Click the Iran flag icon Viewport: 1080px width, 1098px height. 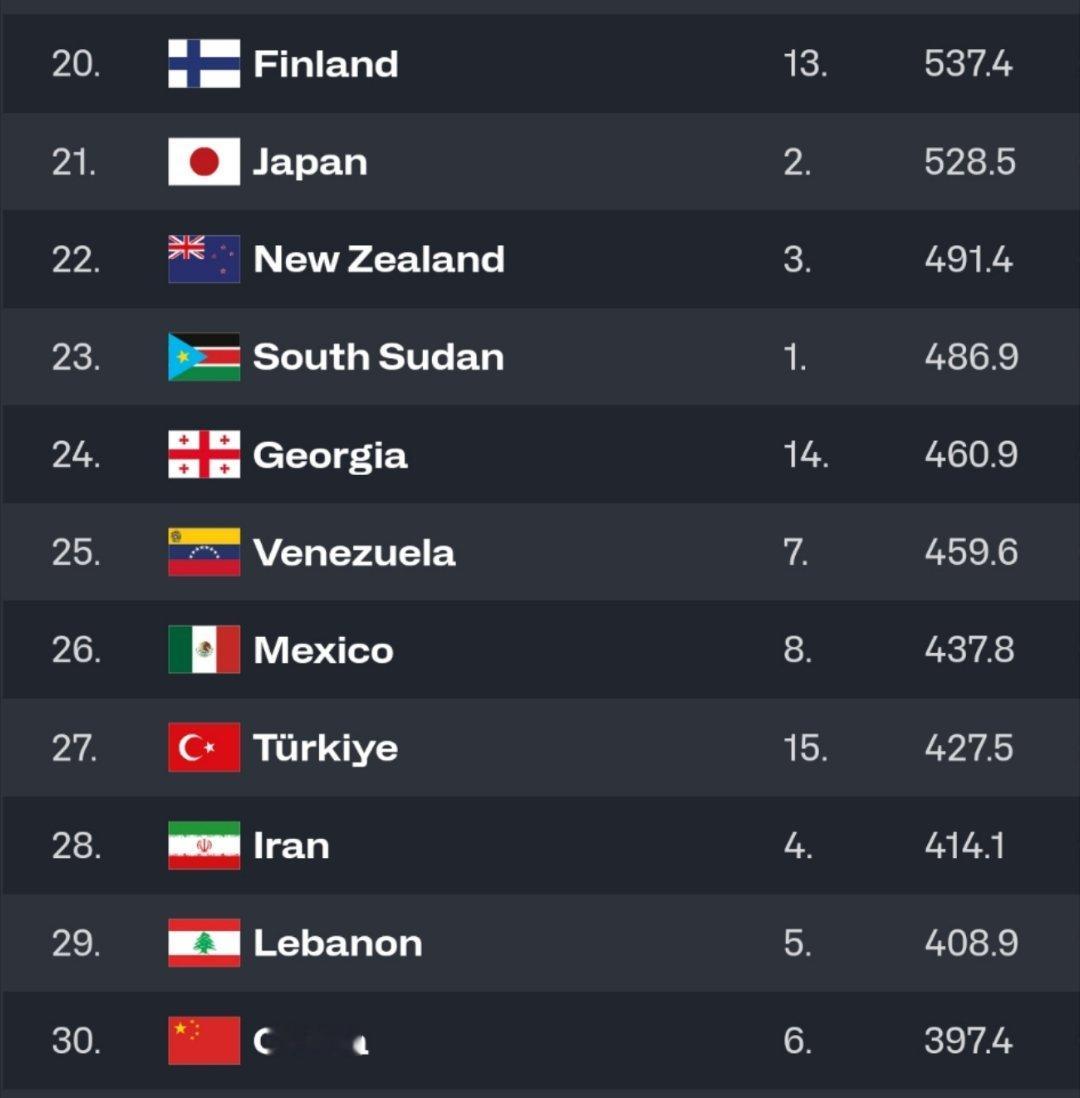(204, 845)
